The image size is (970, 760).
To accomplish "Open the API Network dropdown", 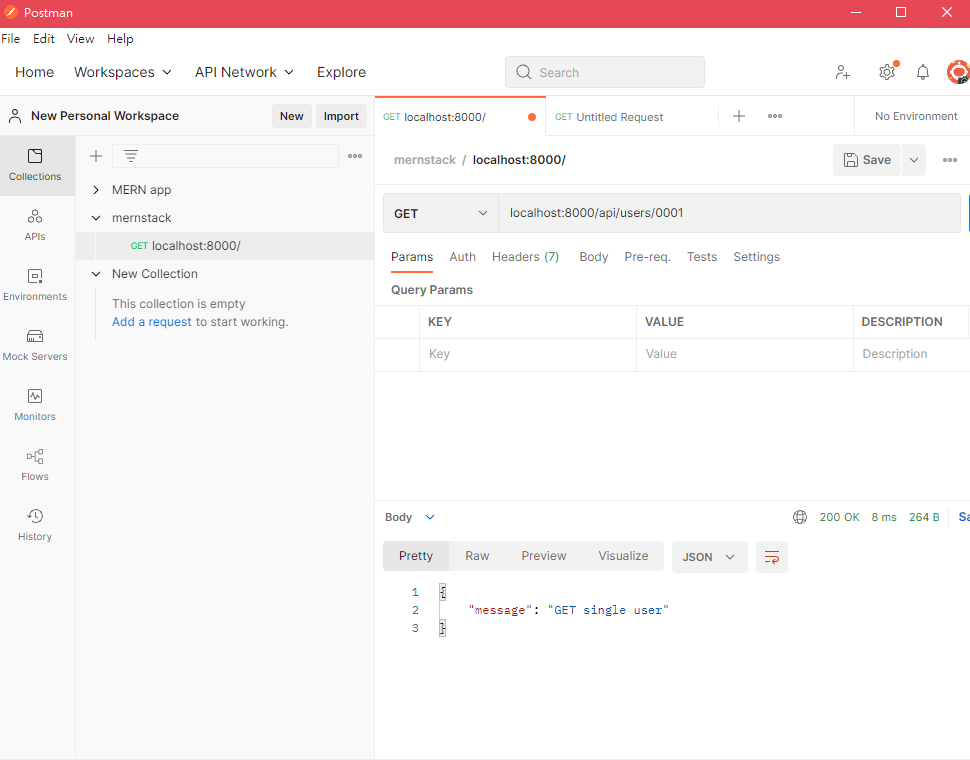I will [244, 72].
